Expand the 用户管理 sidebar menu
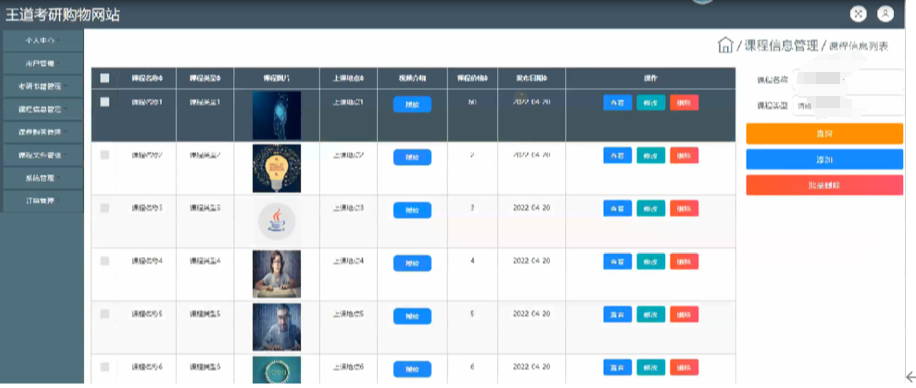Screen dimensions: 916x388 [x=42, y=63]
